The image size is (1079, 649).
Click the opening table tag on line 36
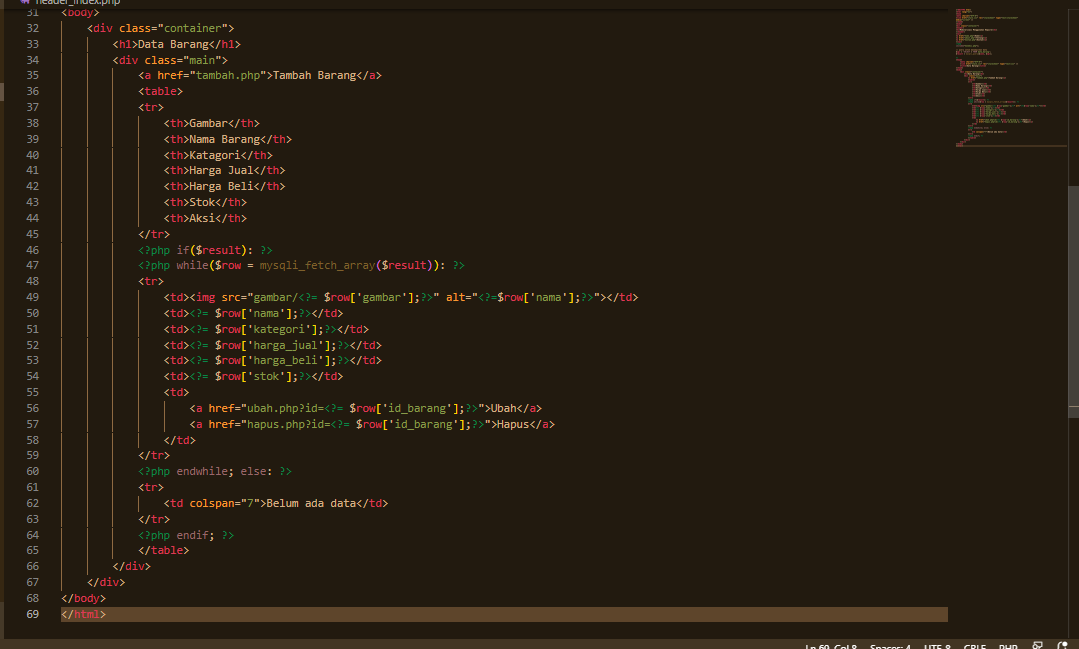pos(160,92)
